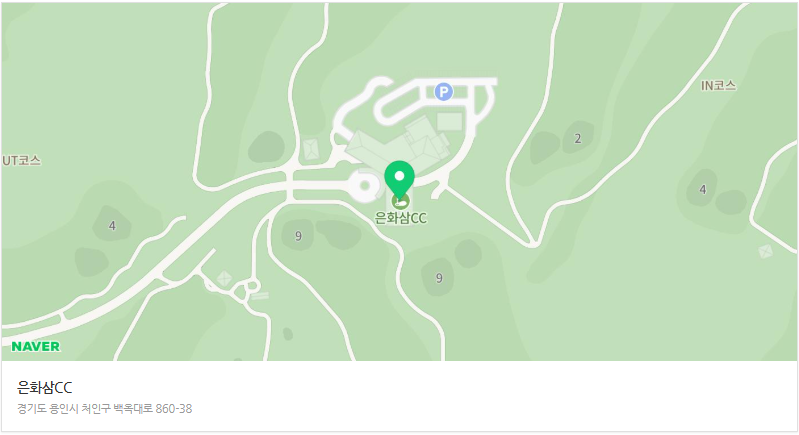Select the diamond-shaped building at far right edge

pos(765,251)
